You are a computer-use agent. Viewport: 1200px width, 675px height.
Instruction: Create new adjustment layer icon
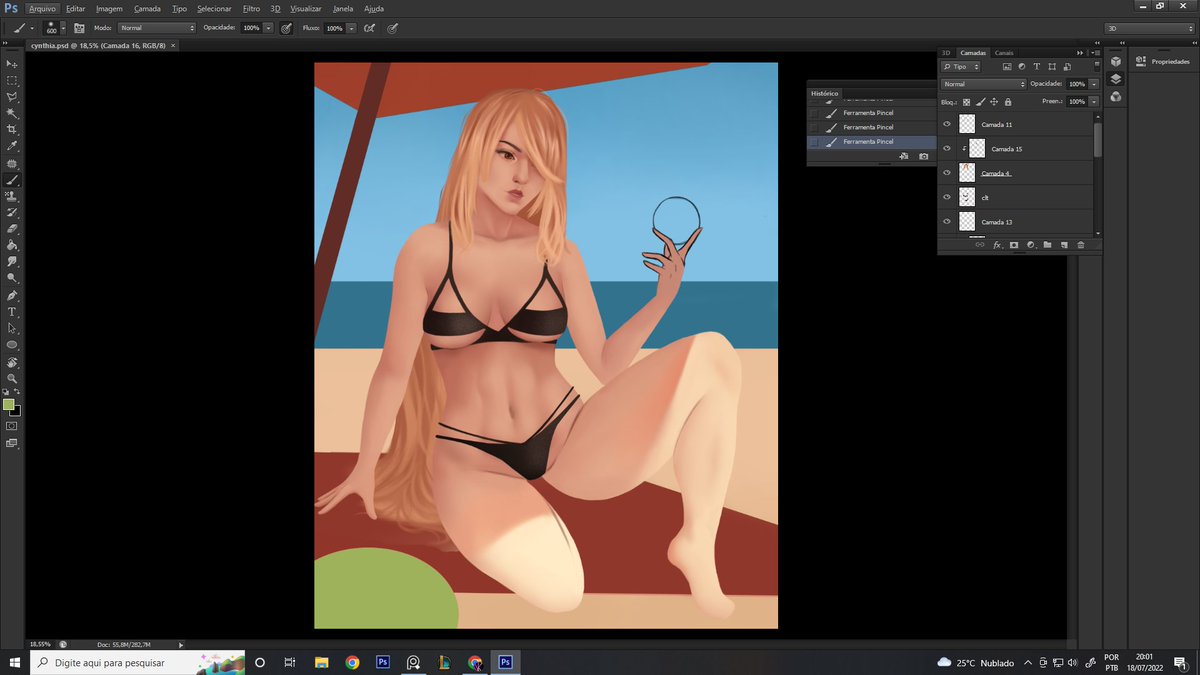tap(1030, 245)
